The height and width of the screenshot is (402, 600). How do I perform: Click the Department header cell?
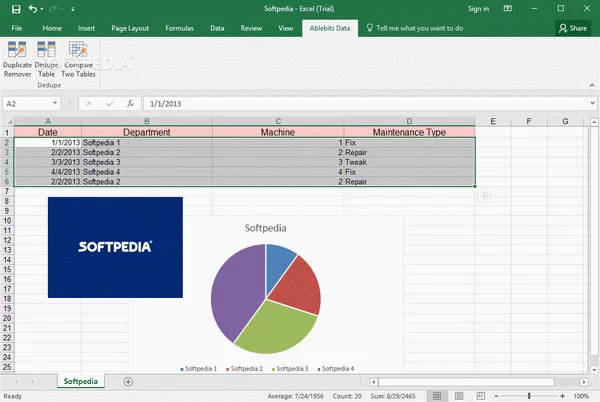point(147,132)
